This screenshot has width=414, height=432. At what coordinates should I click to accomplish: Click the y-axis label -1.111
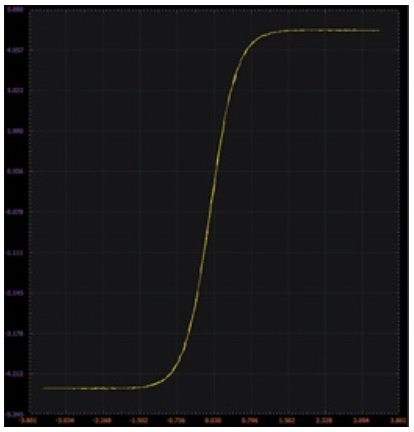click(11, 253)
